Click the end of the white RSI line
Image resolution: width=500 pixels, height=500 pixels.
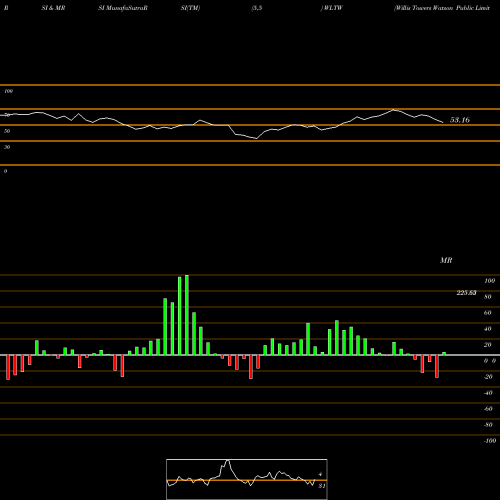tap(443, 123)
